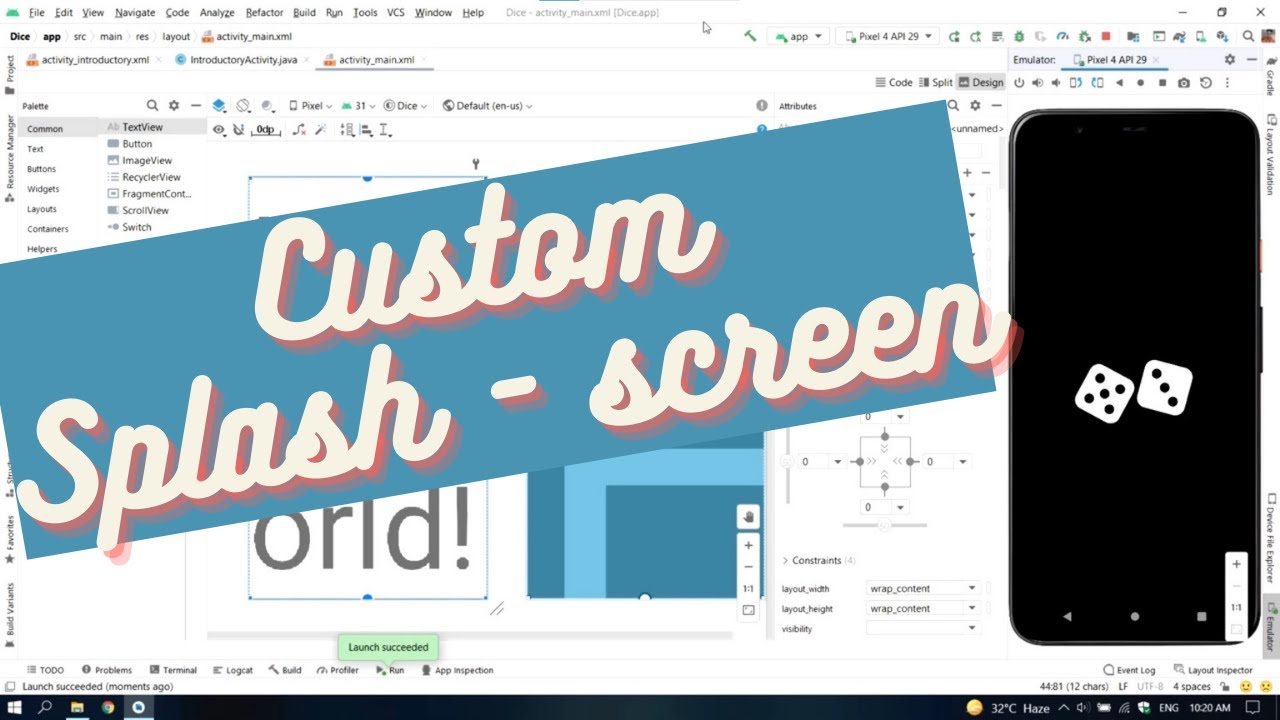The width and height of the screenshot is (1280, 720).
Task: Open the Pixel device-for-preview dropdown
Action: click(311, 105)
